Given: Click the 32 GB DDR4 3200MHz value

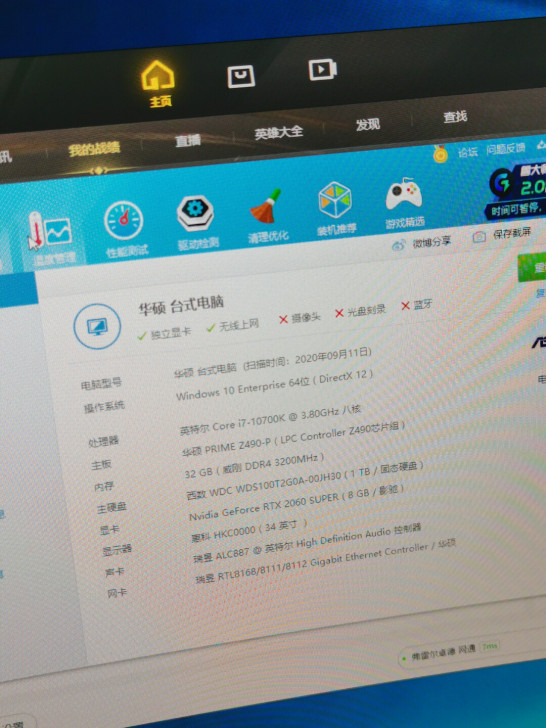Looking at the screenshot, I should tap(254, 466).
